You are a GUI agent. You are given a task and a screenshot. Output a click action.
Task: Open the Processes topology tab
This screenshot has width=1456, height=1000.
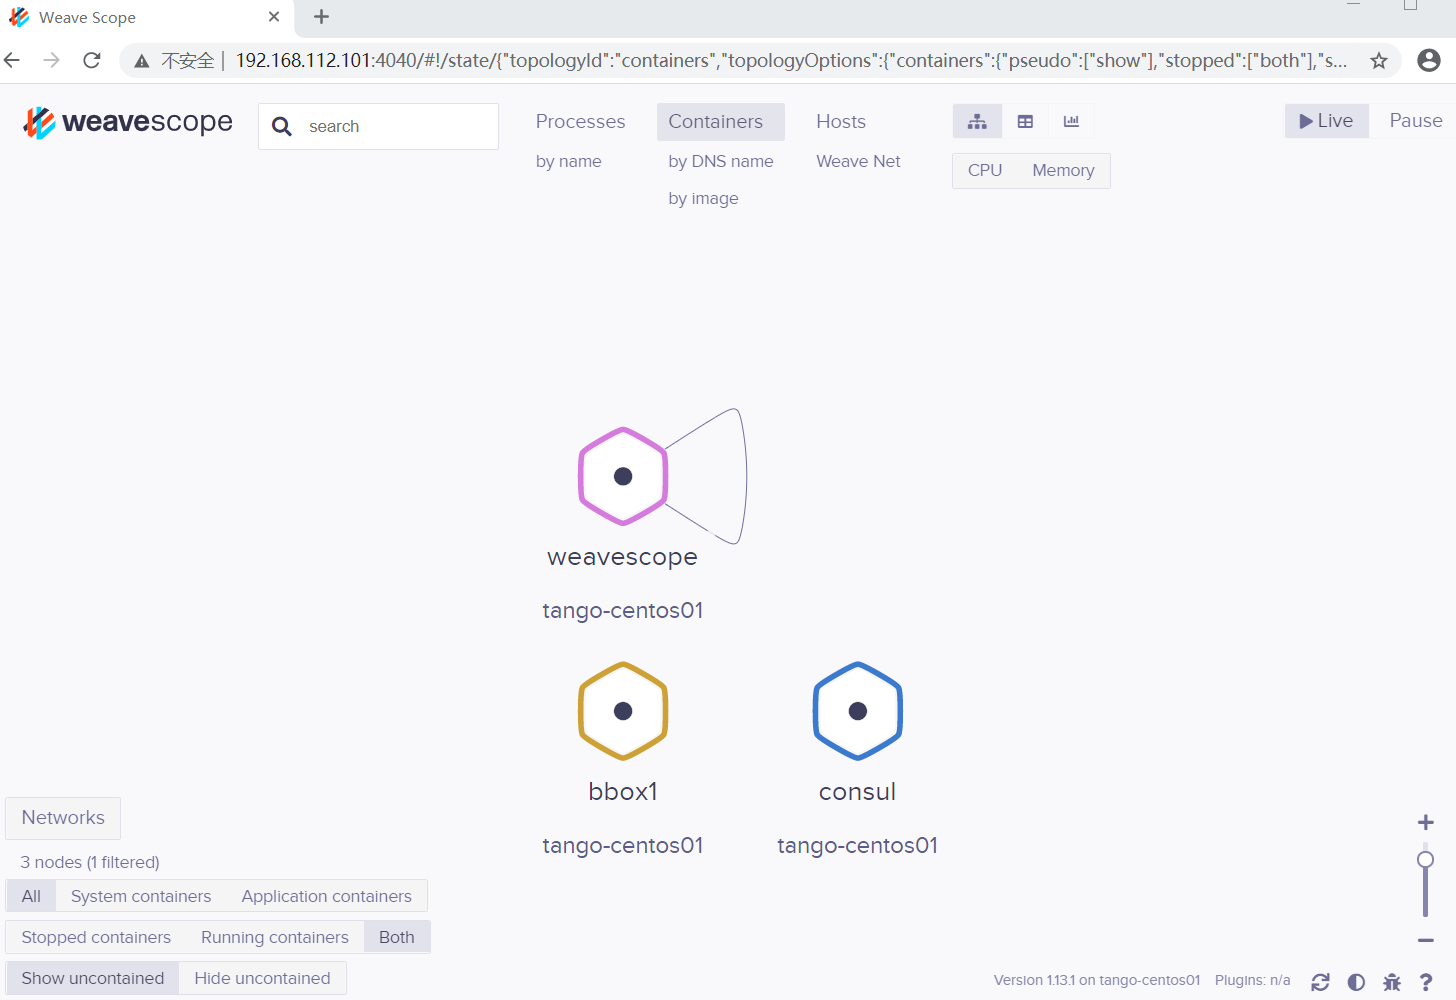580,121
